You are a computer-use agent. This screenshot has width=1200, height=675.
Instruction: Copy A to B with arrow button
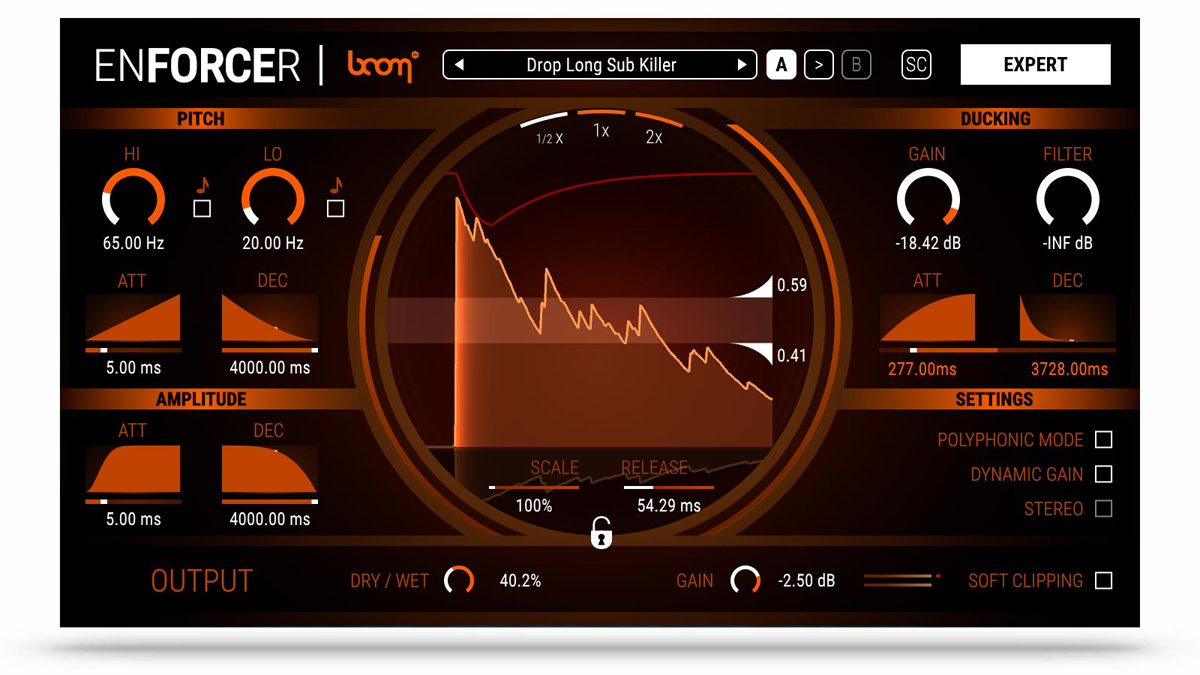point(817,64)
